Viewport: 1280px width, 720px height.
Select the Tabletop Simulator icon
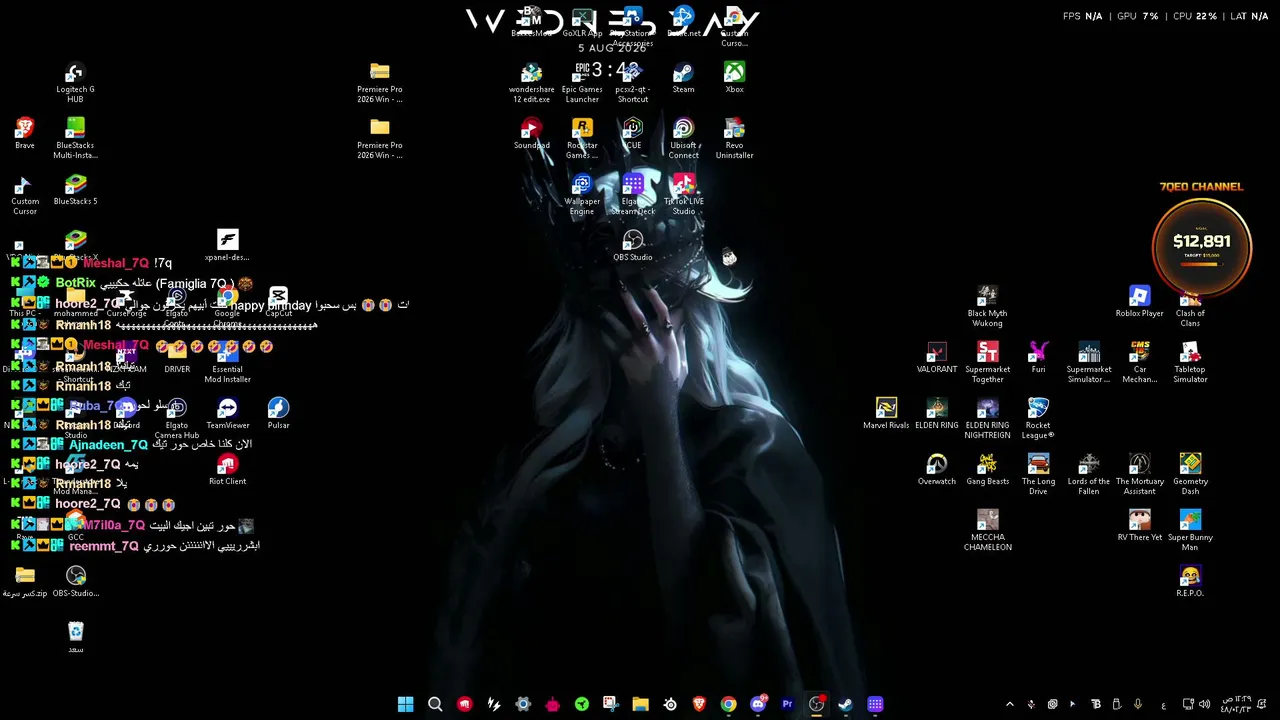1190,362
